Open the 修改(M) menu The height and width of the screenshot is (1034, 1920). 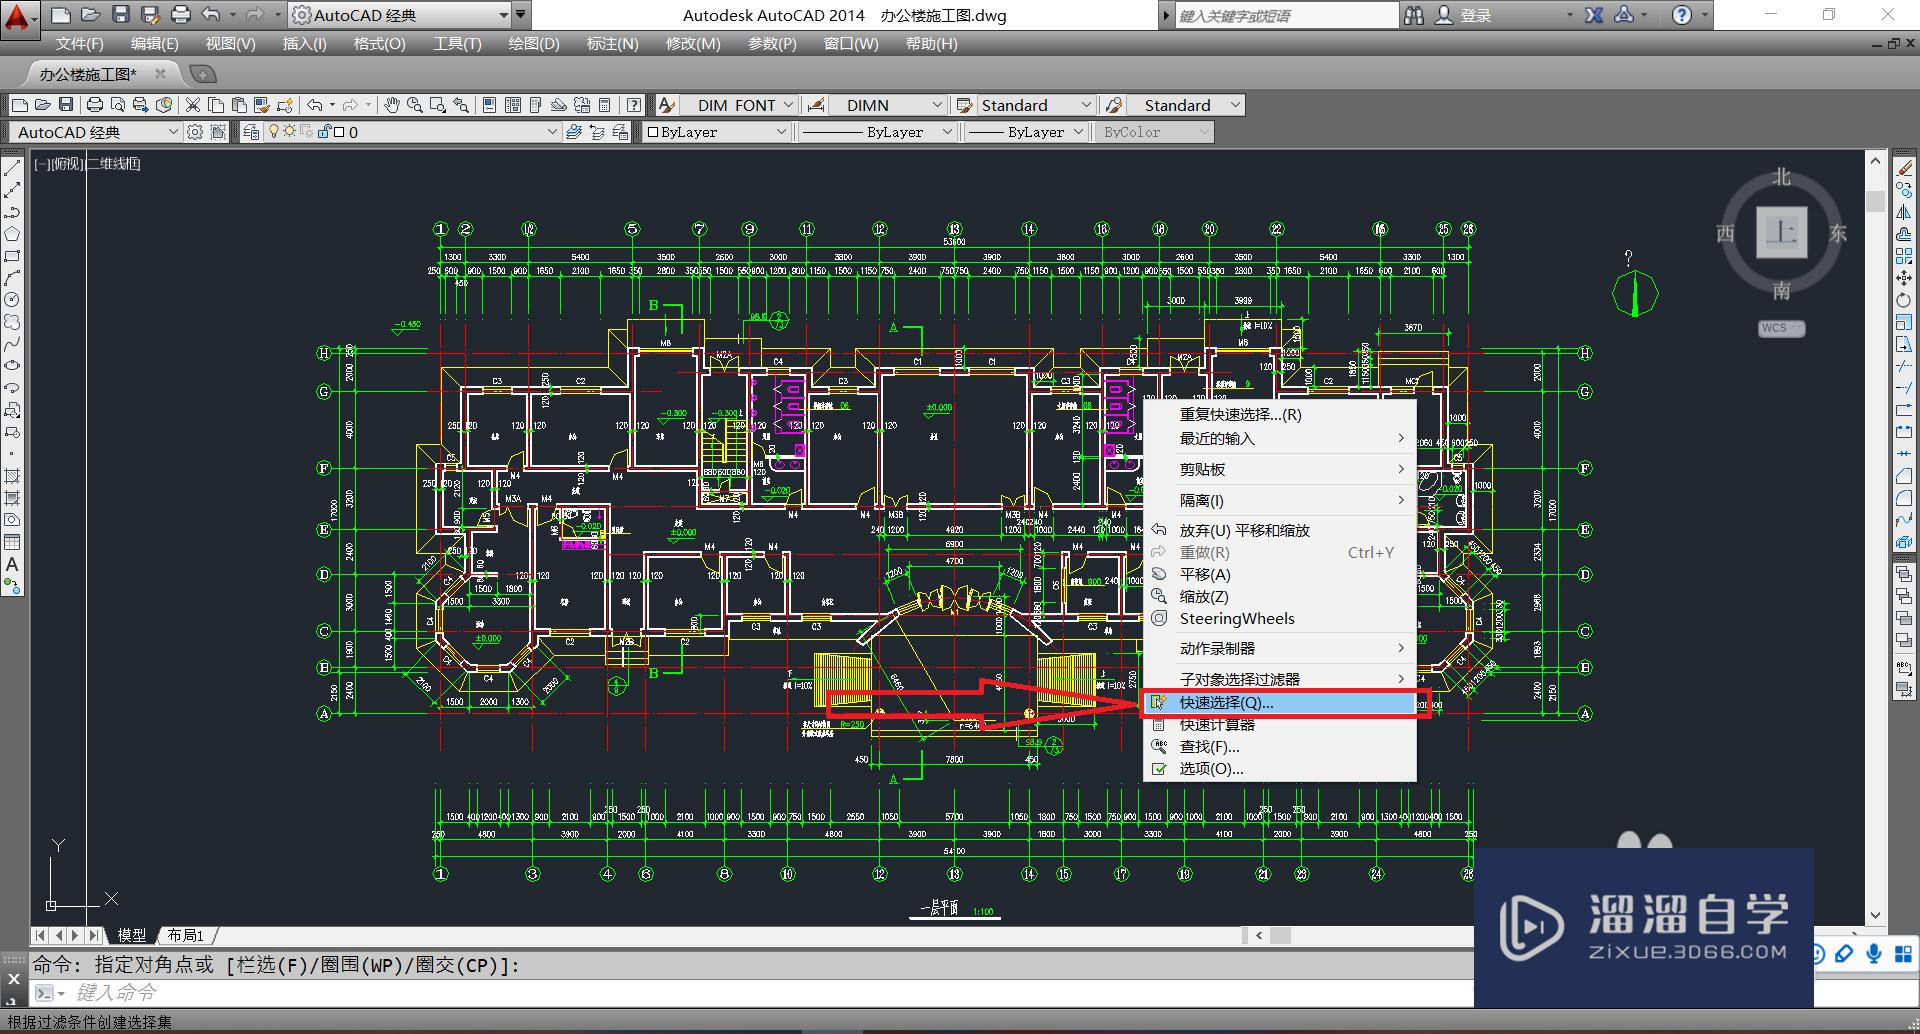coord(693,44)
